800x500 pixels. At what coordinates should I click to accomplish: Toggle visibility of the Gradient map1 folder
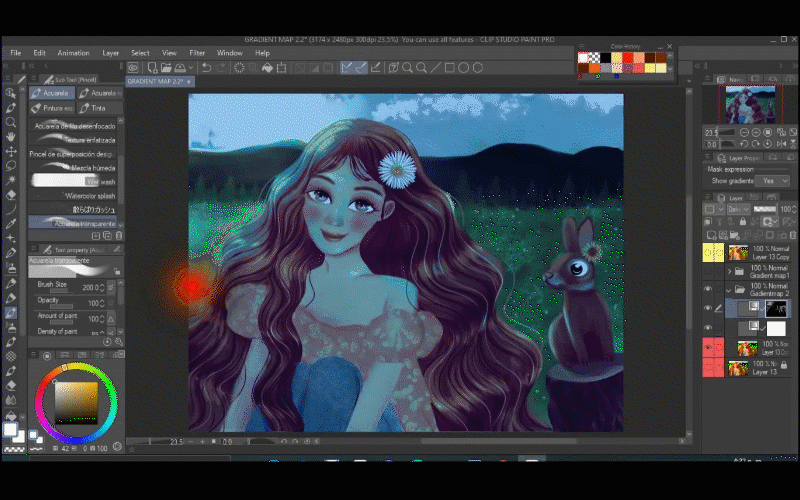click(709, 270)
